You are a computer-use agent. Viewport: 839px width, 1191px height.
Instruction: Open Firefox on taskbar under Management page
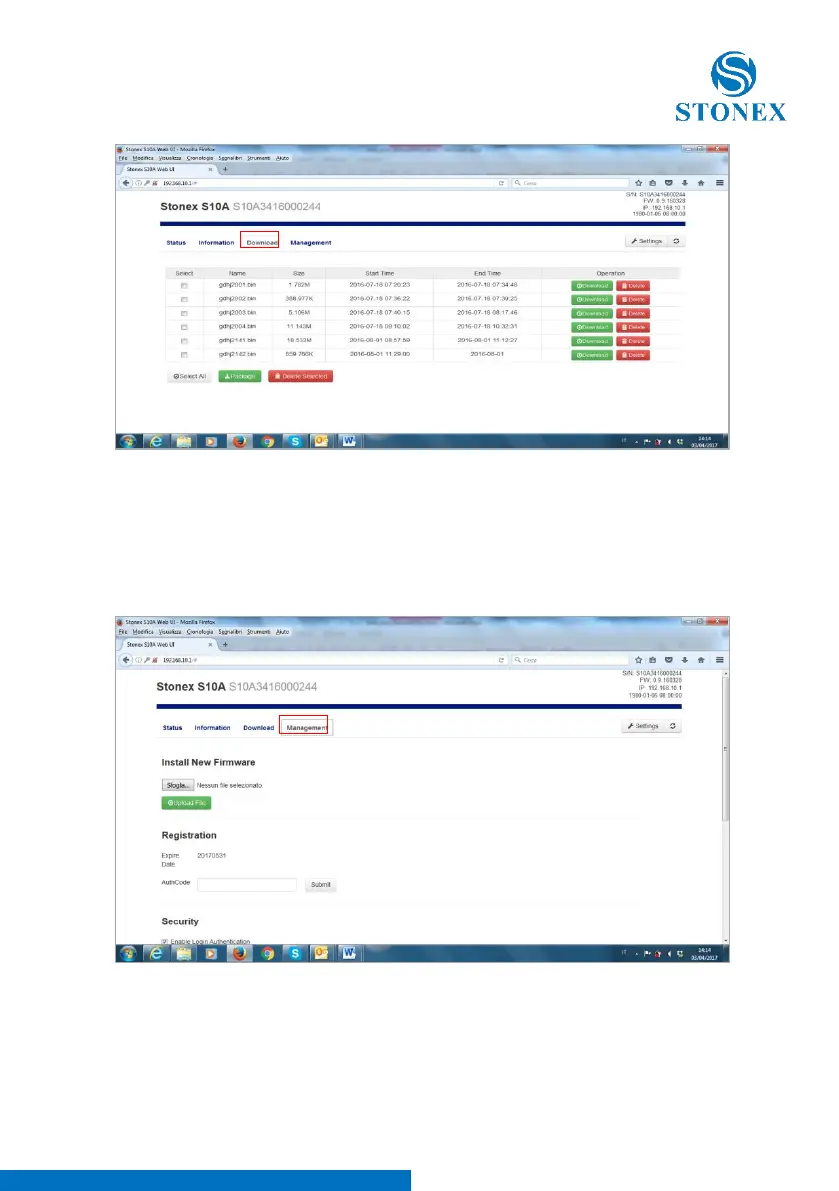point(239,953)
